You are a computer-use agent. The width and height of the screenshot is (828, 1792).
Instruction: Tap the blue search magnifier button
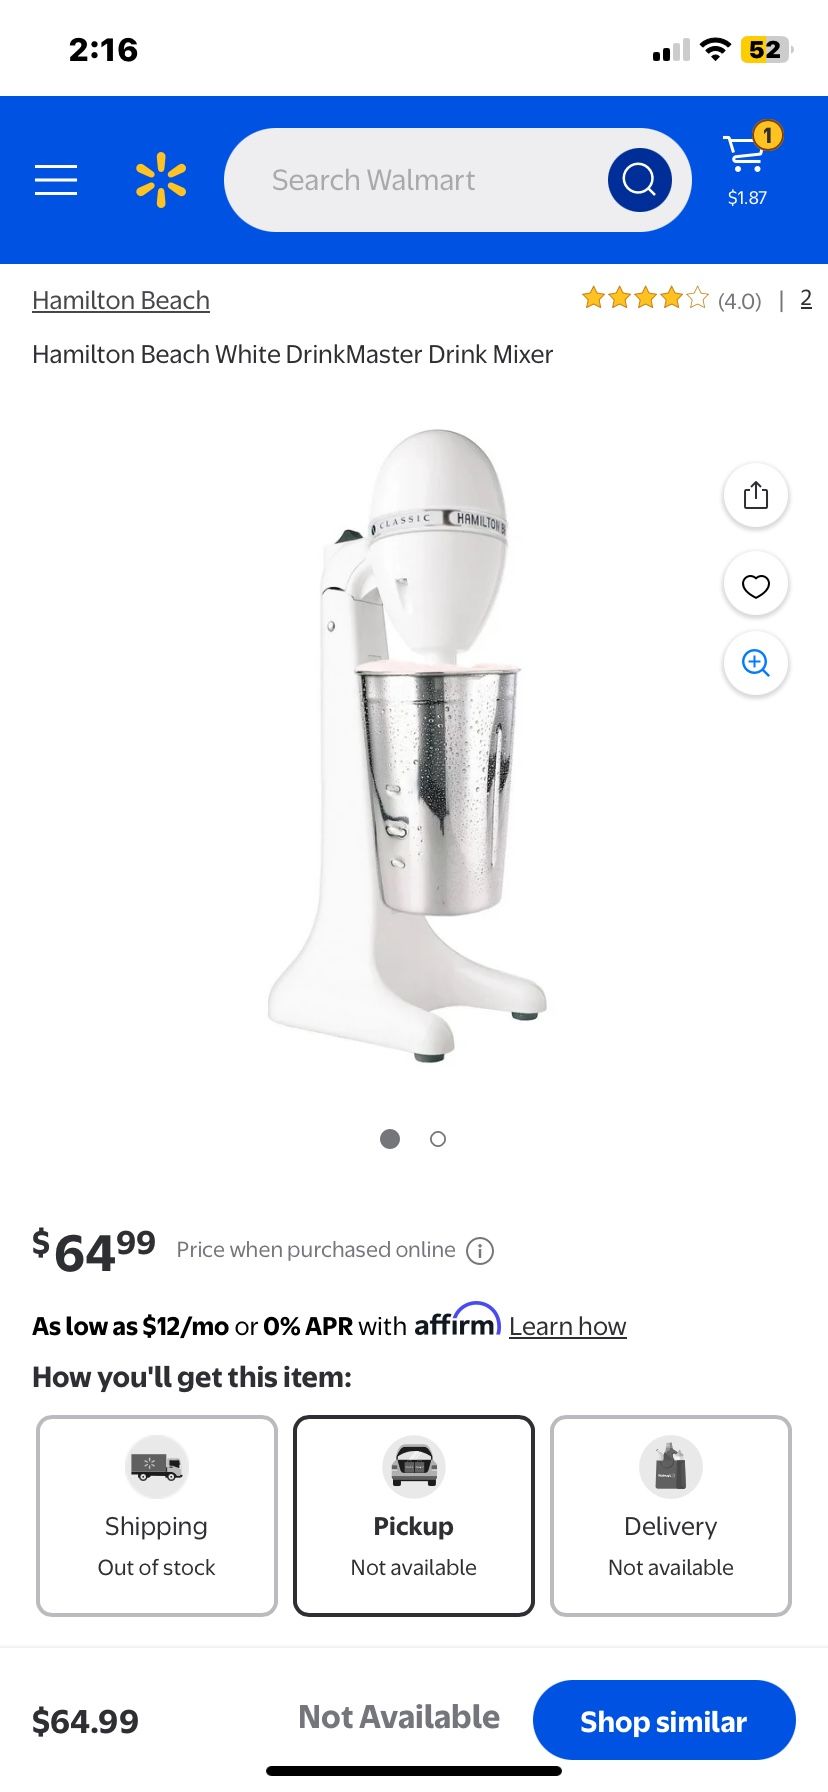point(639,180)
